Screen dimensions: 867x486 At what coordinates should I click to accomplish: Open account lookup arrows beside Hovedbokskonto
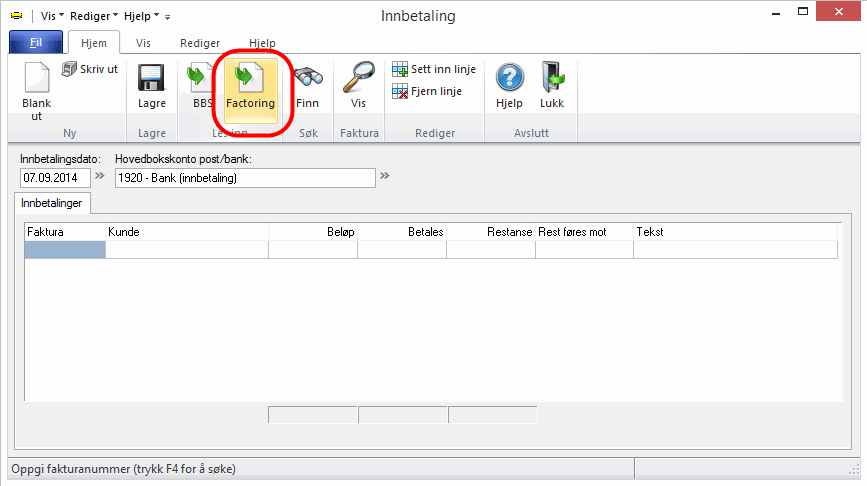click(x=385, y=177)
